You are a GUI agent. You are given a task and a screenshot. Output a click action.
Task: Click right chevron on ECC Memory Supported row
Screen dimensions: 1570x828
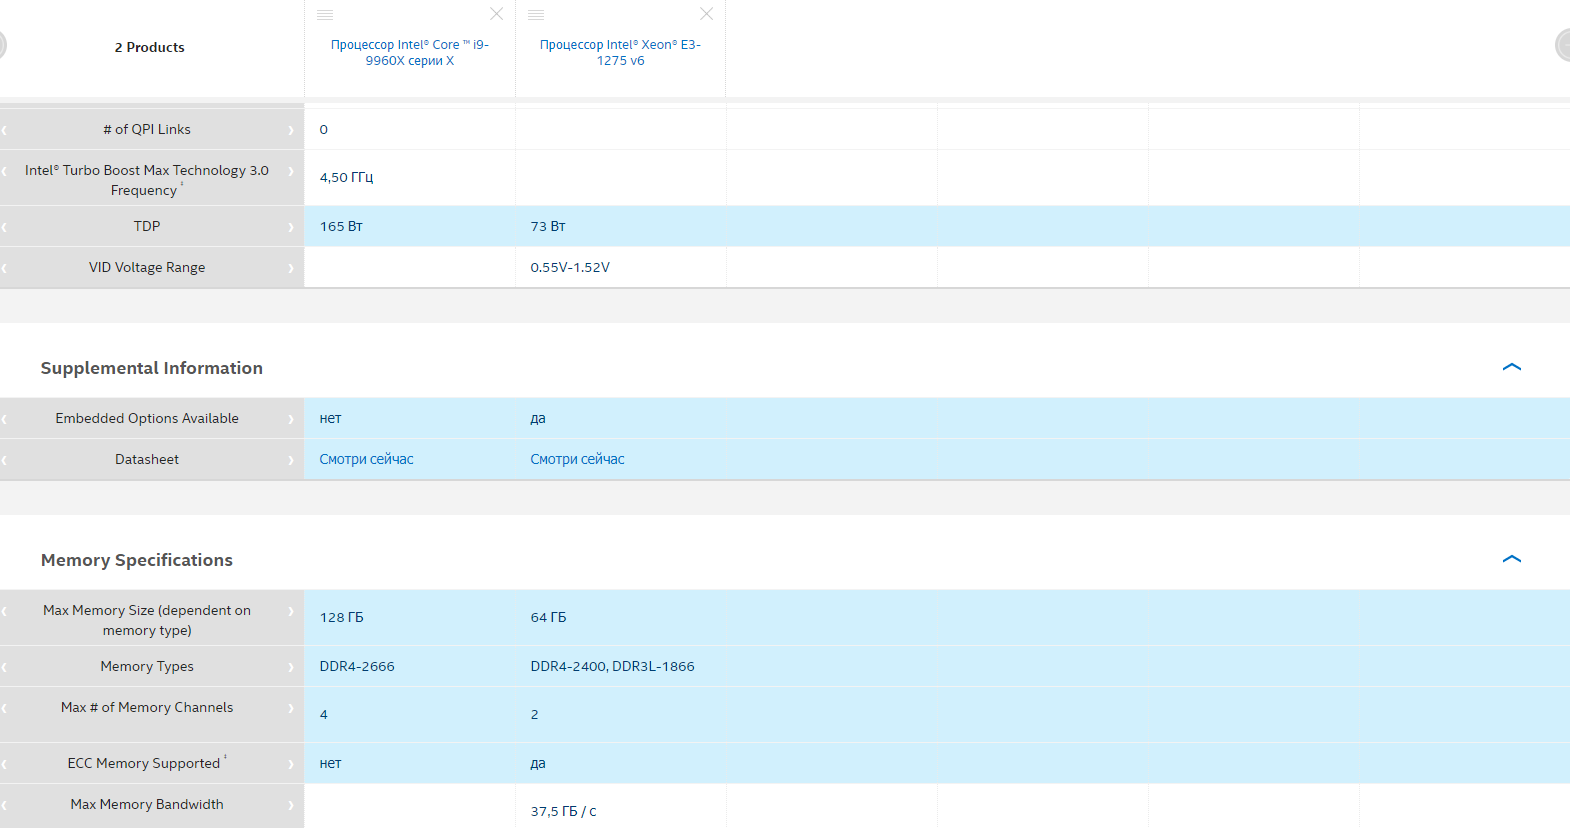pyautogui.click(x=291, y=764)
